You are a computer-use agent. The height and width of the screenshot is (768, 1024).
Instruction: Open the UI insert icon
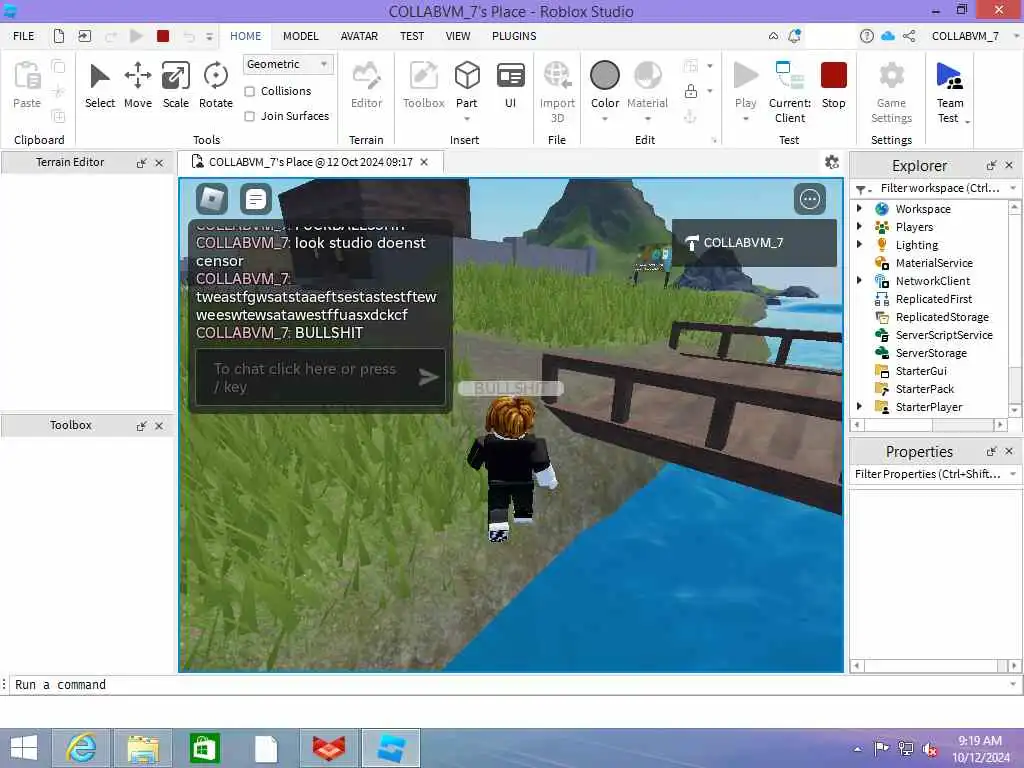511,76
